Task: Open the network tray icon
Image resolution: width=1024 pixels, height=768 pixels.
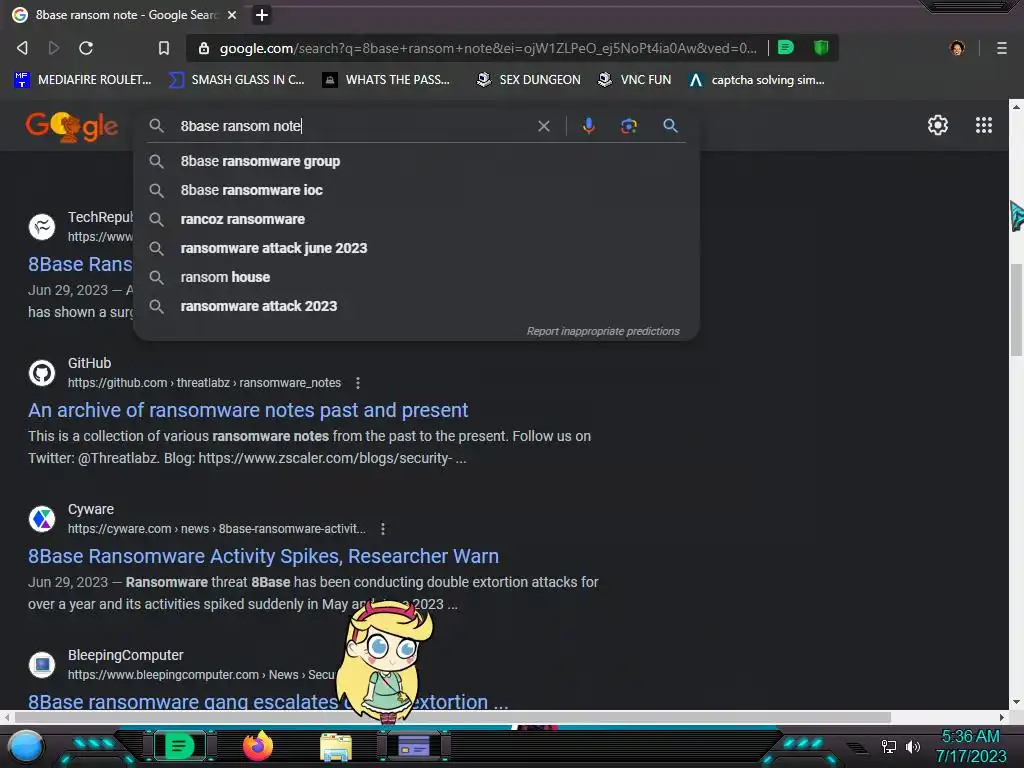Action: click(889, 746)
